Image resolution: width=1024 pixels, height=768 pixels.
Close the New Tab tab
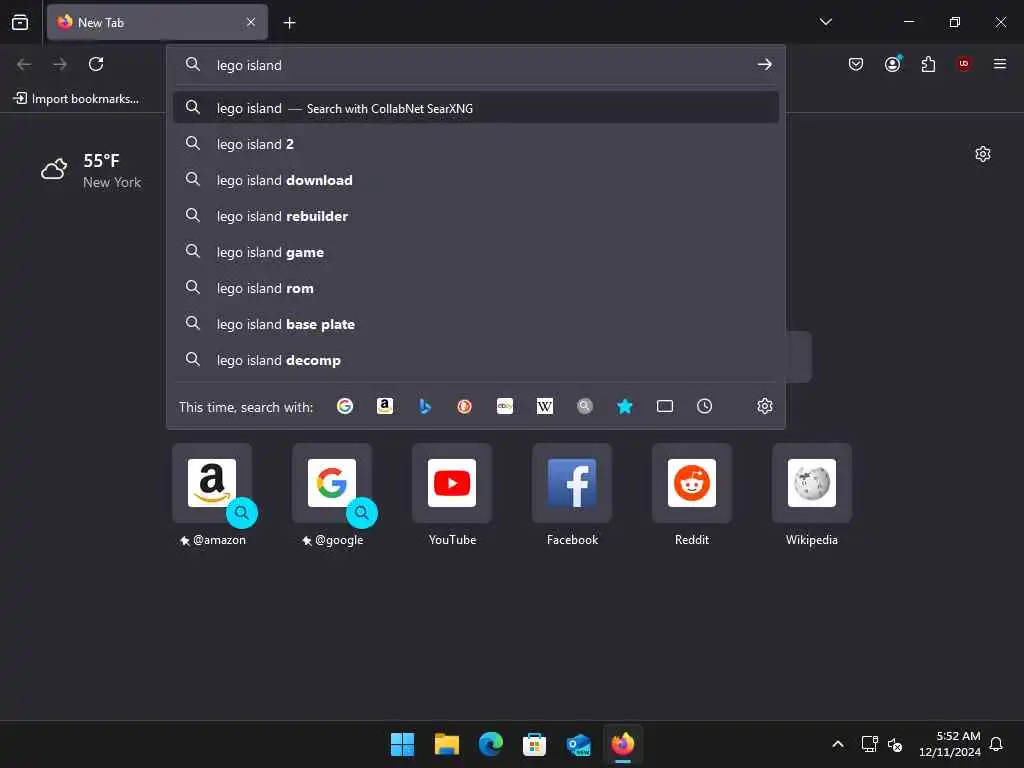click(x=251, y=22)
